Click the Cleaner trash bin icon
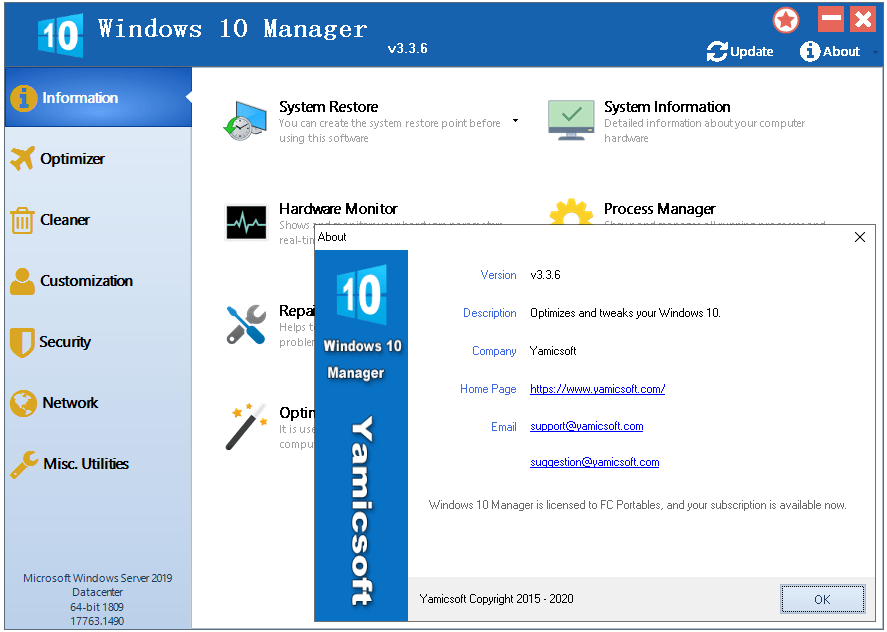The width and height of the screenshot is (887, 632). (22, 220)
